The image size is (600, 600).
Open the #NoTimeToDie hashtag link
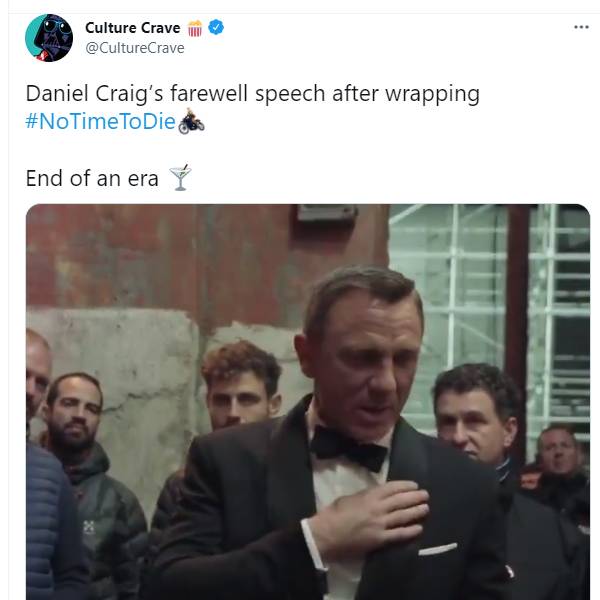[101, 121]
